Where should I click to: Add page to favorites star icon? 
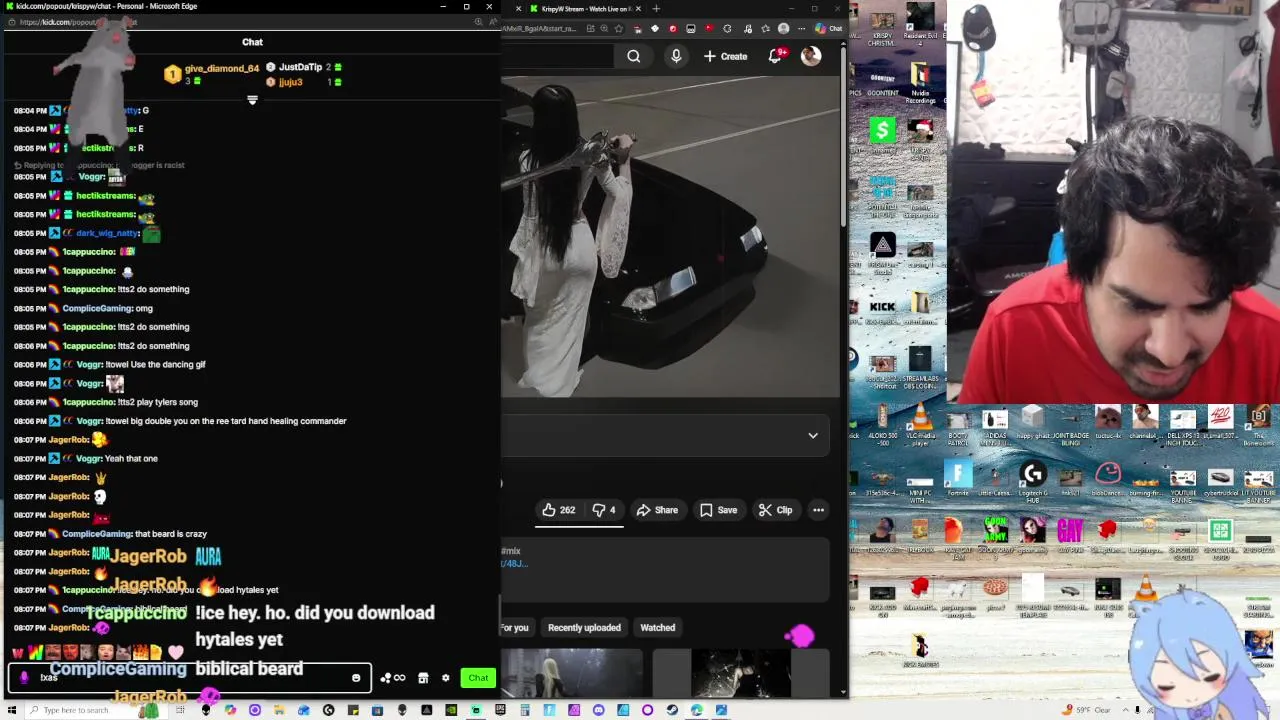click(x=619, y=28)
